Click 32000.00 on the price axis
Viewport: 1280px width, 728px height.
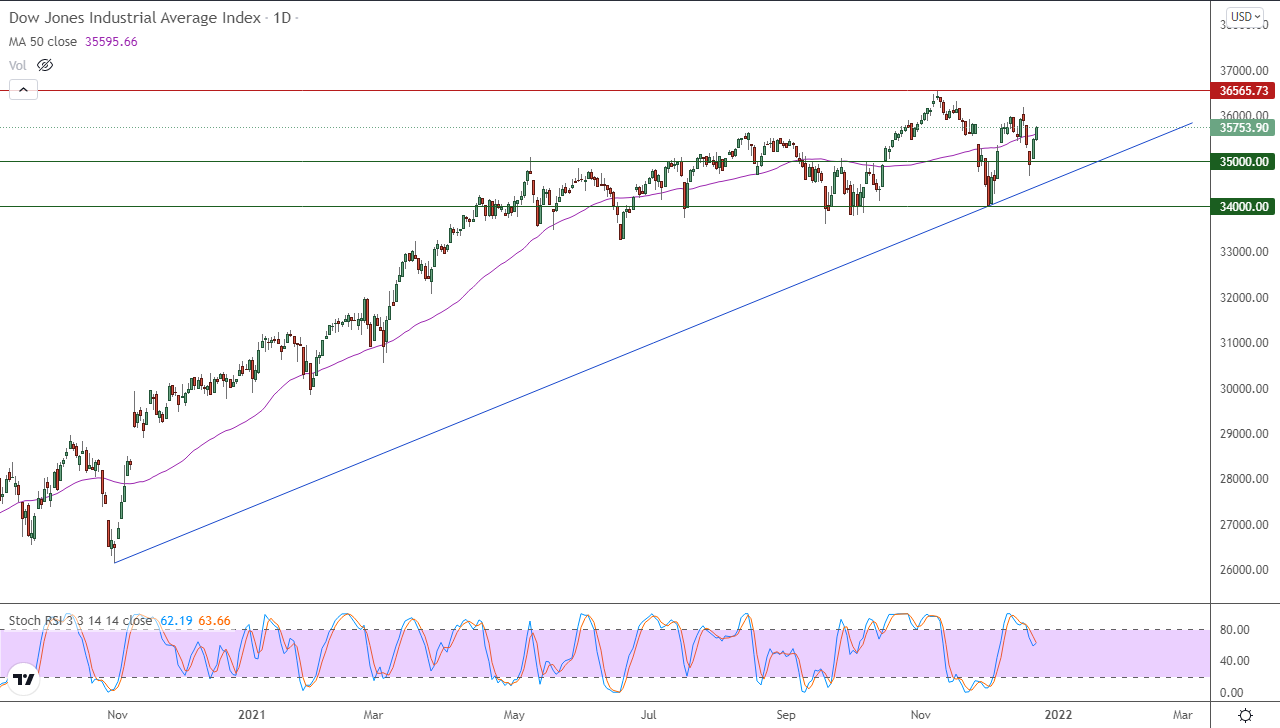pos(1245,298)
